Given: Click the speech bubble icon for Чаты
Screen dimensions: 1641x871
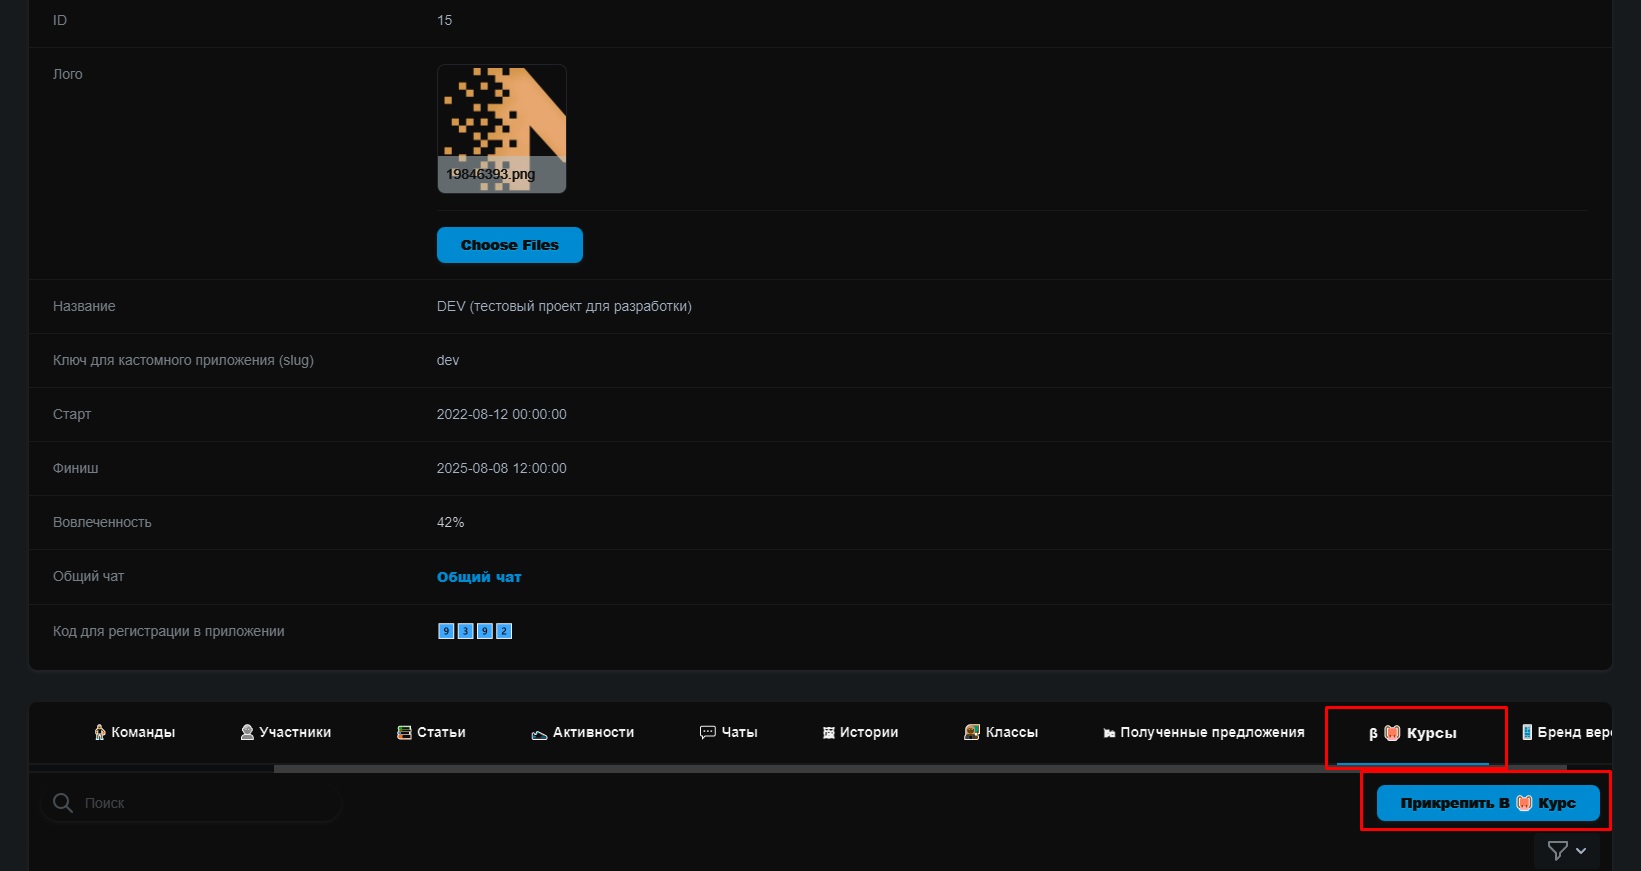Looking at the screenshot, I should [x=707, y=733].
